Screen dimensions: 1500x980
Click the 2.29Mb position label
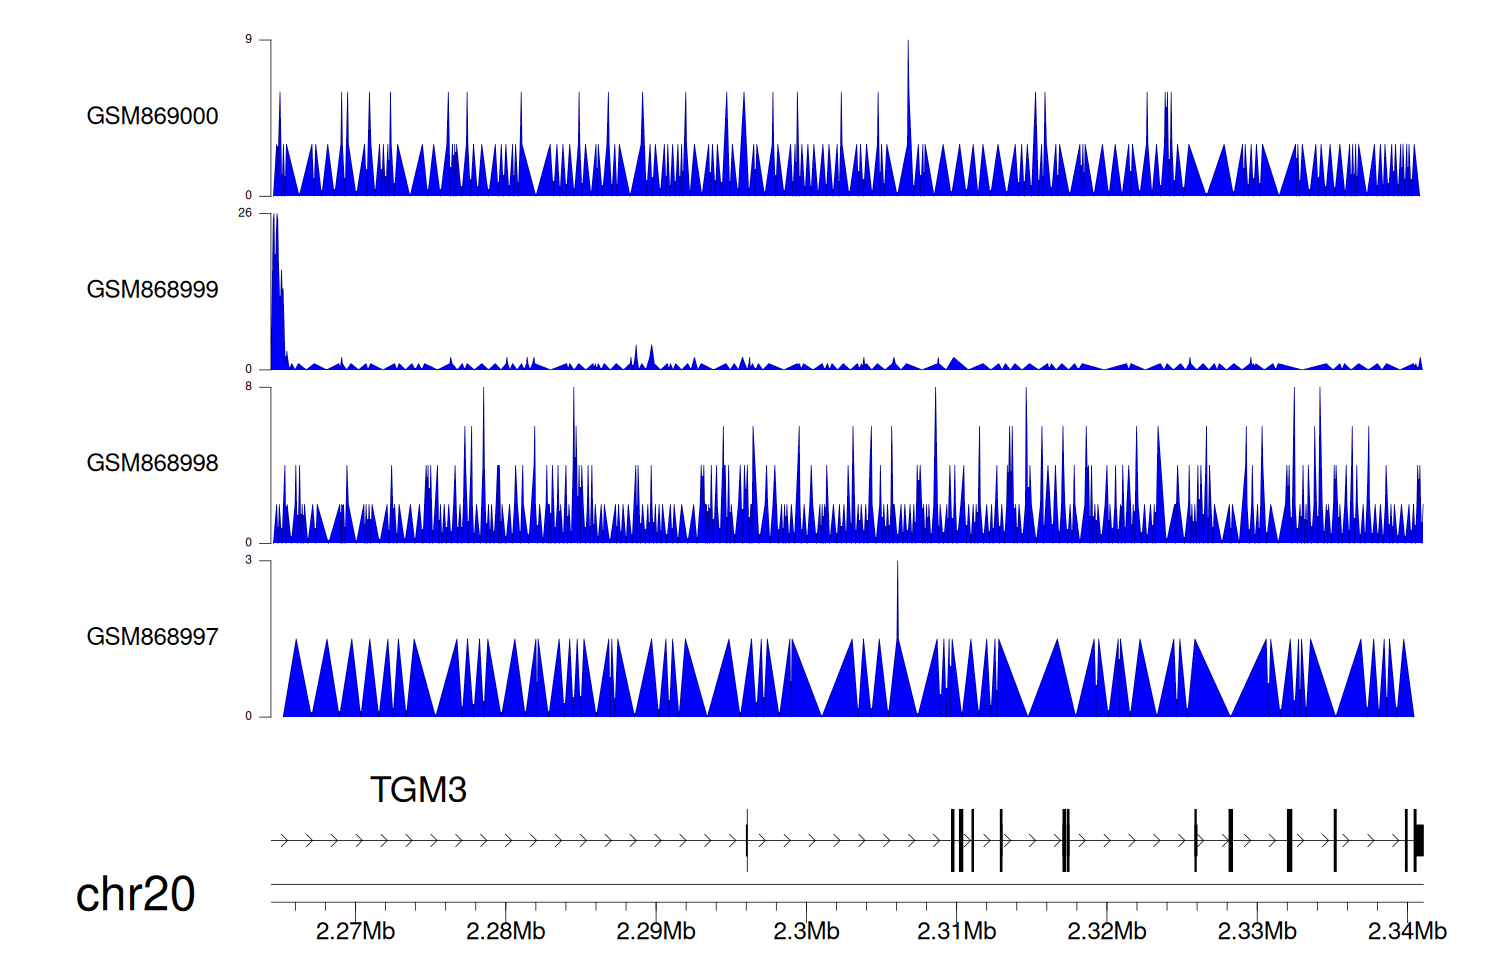655,932
